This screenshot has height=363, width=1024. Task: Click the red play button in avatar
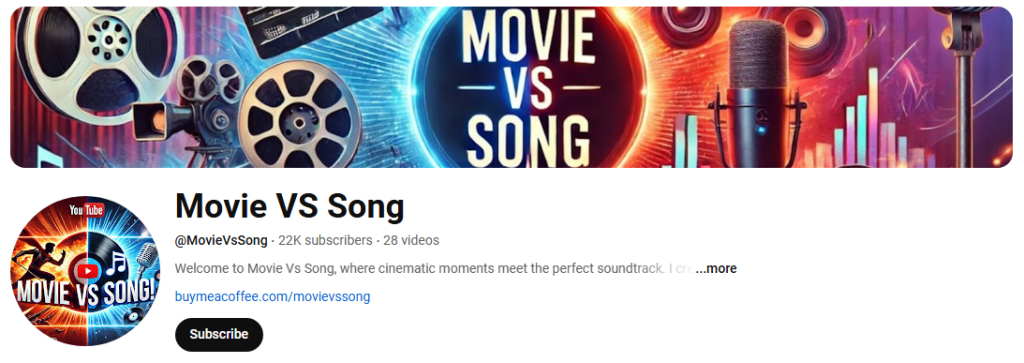[x=86, y=270]
